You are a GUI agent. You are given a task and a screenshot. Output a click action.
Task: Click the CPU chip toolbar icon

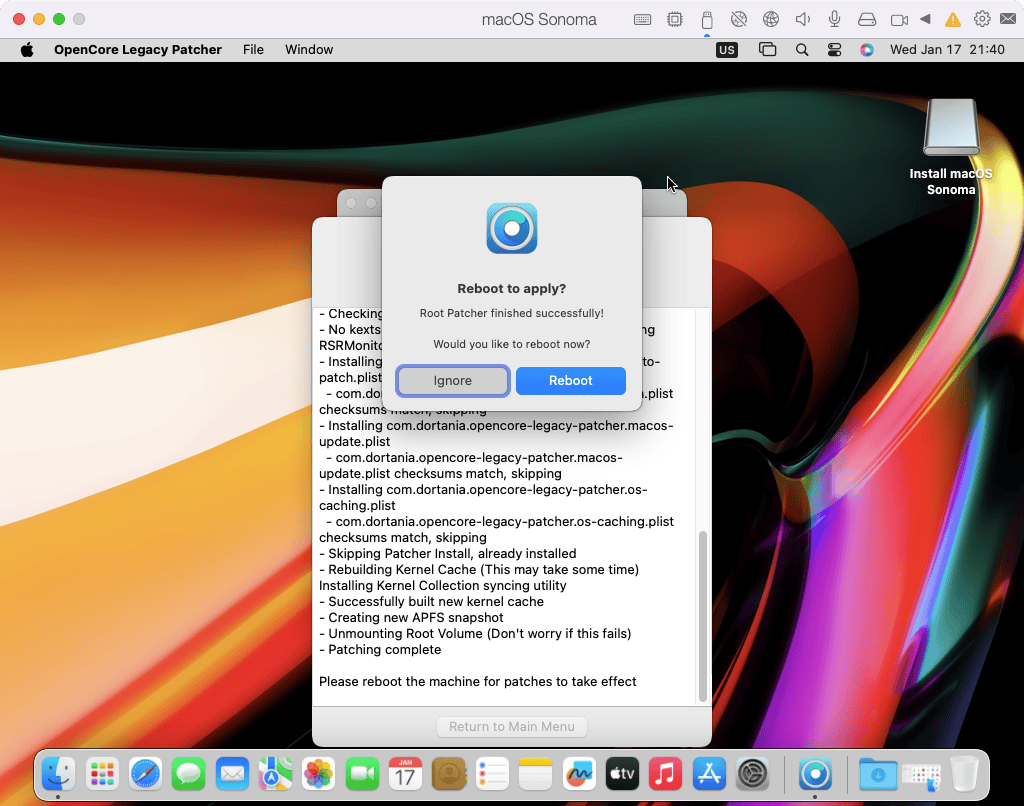pos(675,19)
